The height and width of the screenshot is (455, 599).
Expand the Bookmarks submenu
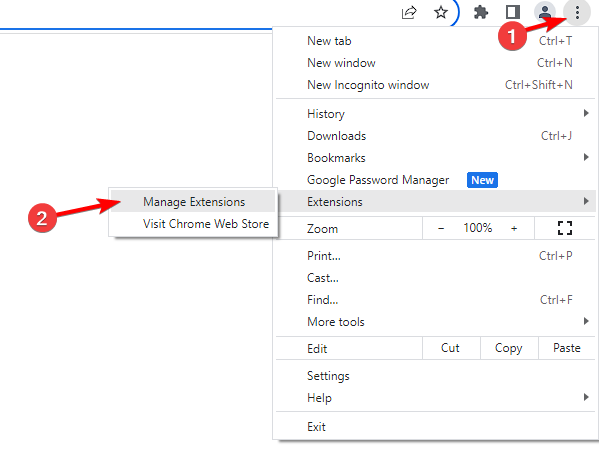[x=435, y=158]
